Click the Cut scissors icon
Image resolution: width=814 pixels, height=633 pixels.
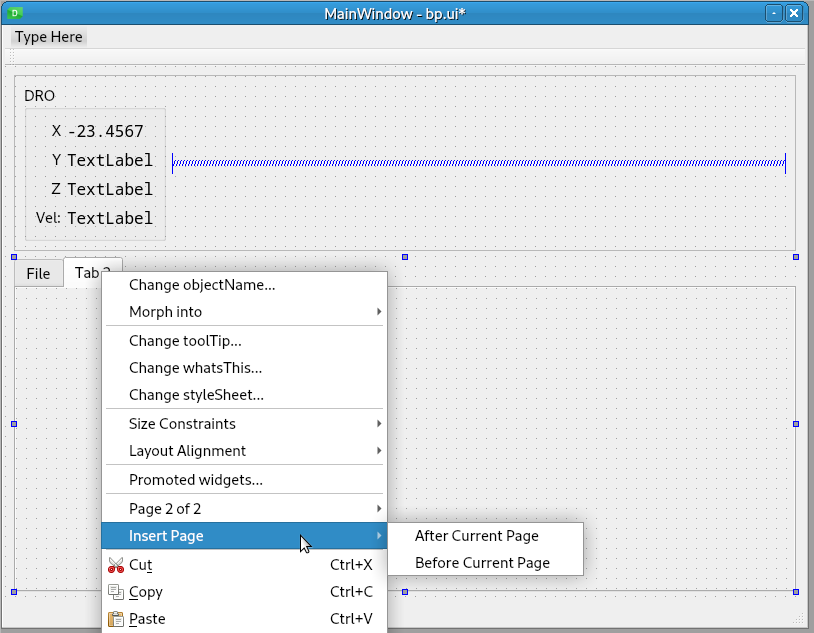tap(116, 565)
